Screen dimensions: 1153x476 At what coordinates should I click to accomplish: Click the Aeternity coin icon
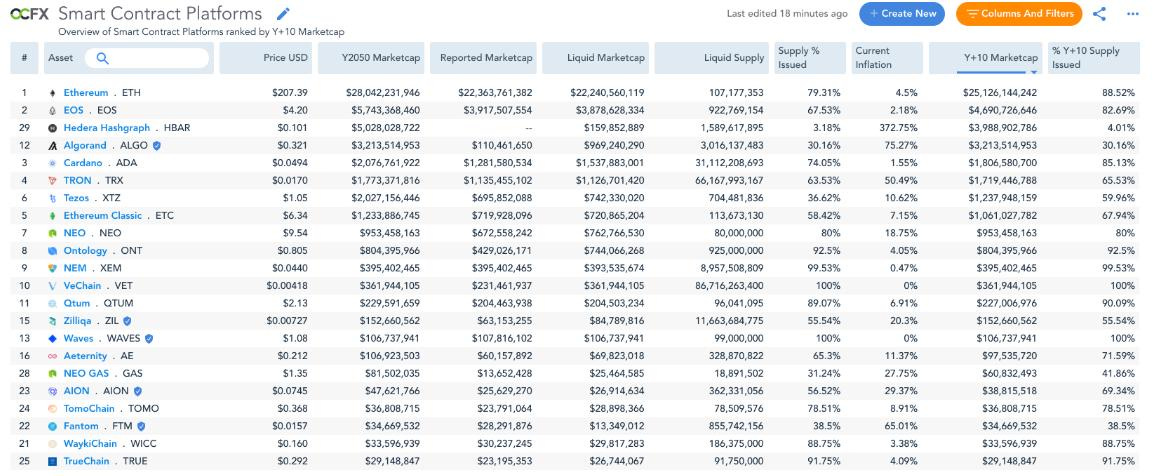(52, 356)
